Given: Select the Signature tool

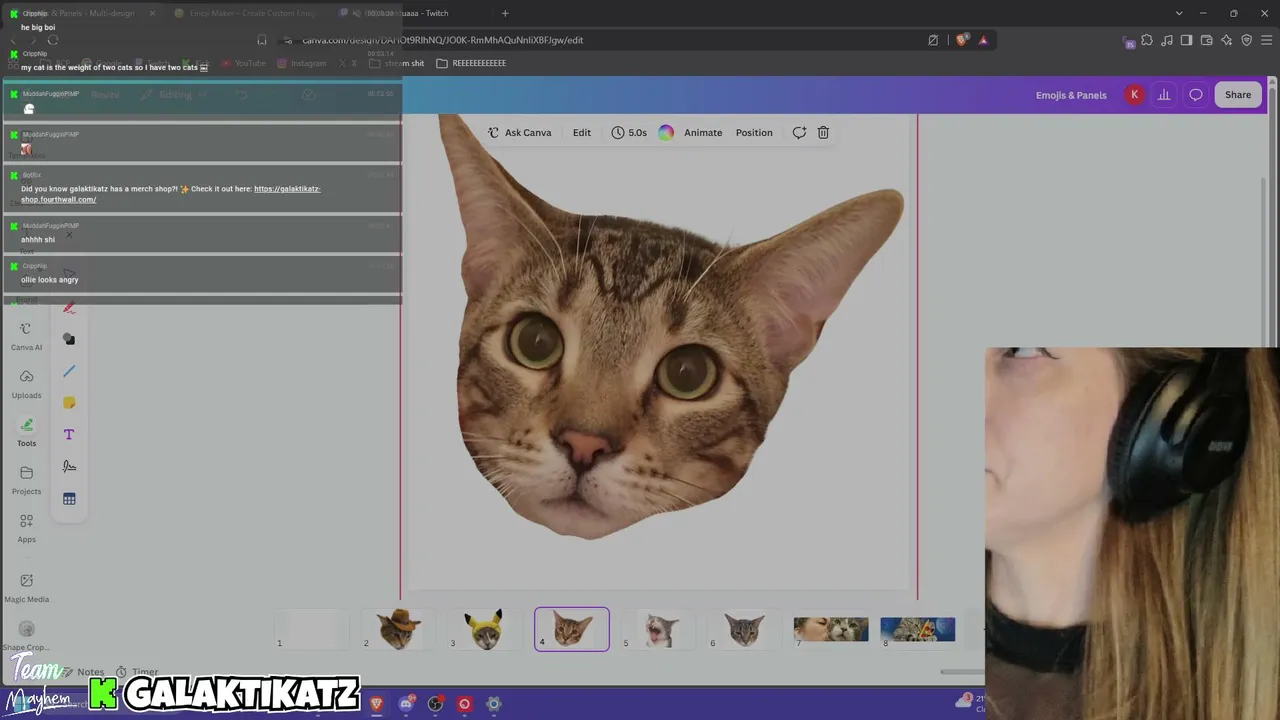Looking at the screenshot, I should pos(69,467).
